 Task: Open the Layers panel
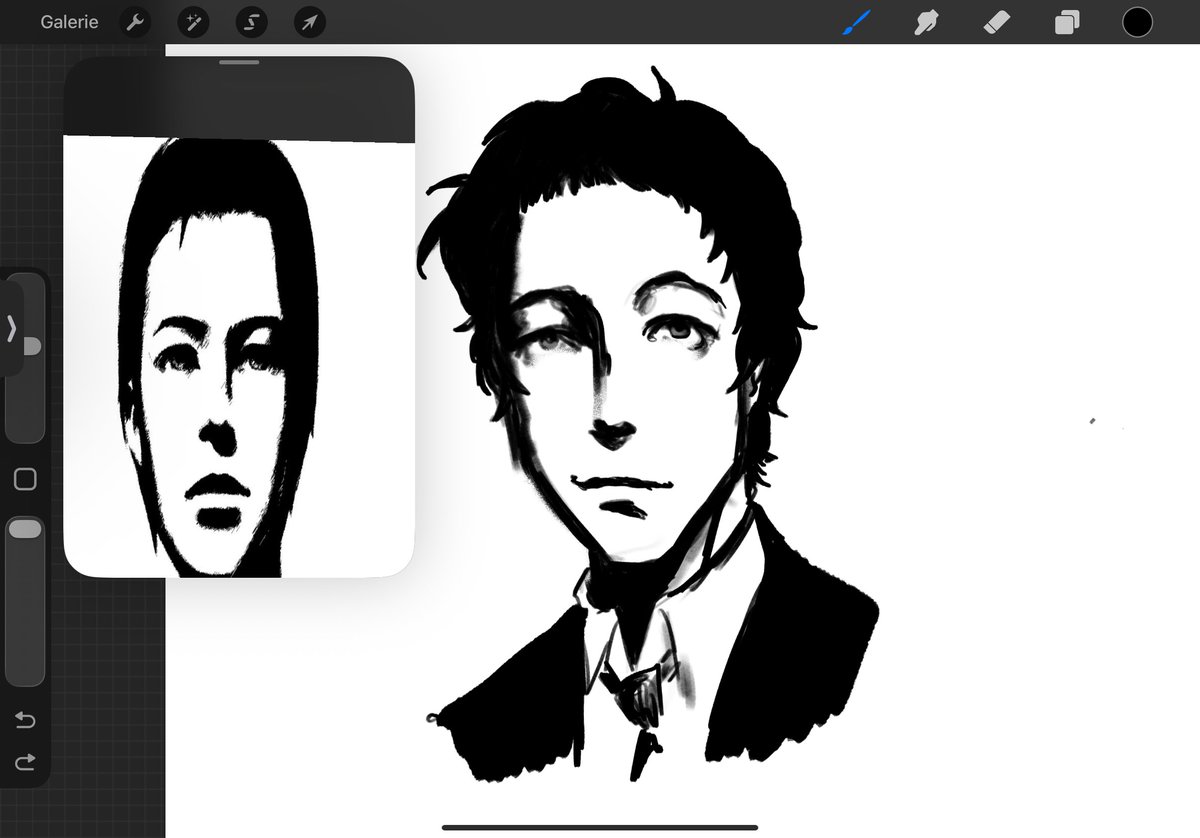[1067, 22]
